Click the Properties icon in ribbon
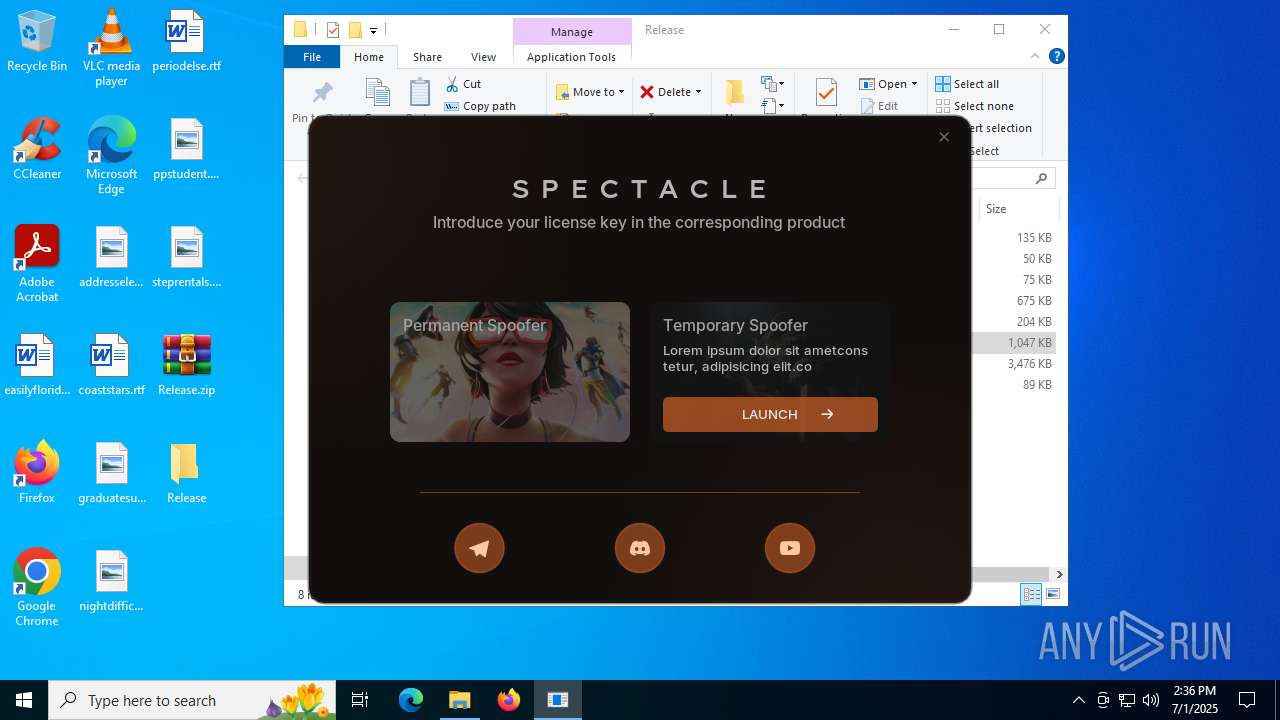Screen dimensions: 1280x720 pyautogui.click(x=826, y=93)
